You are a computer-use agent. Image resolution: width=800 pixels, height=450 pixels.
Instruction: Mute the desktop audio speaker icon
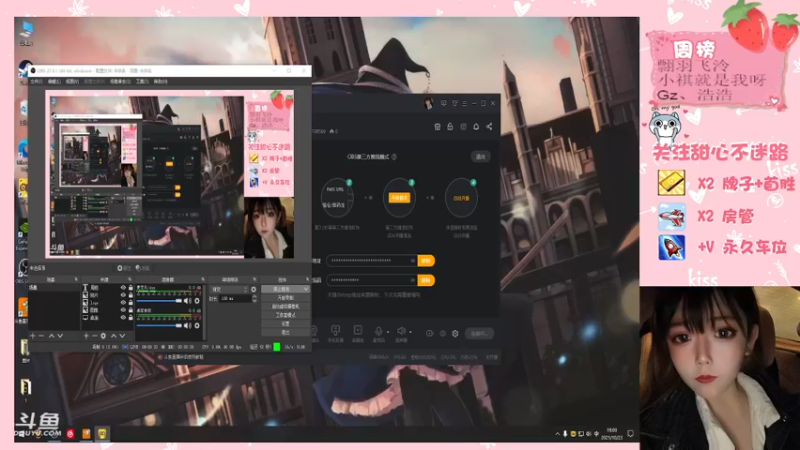187,326
